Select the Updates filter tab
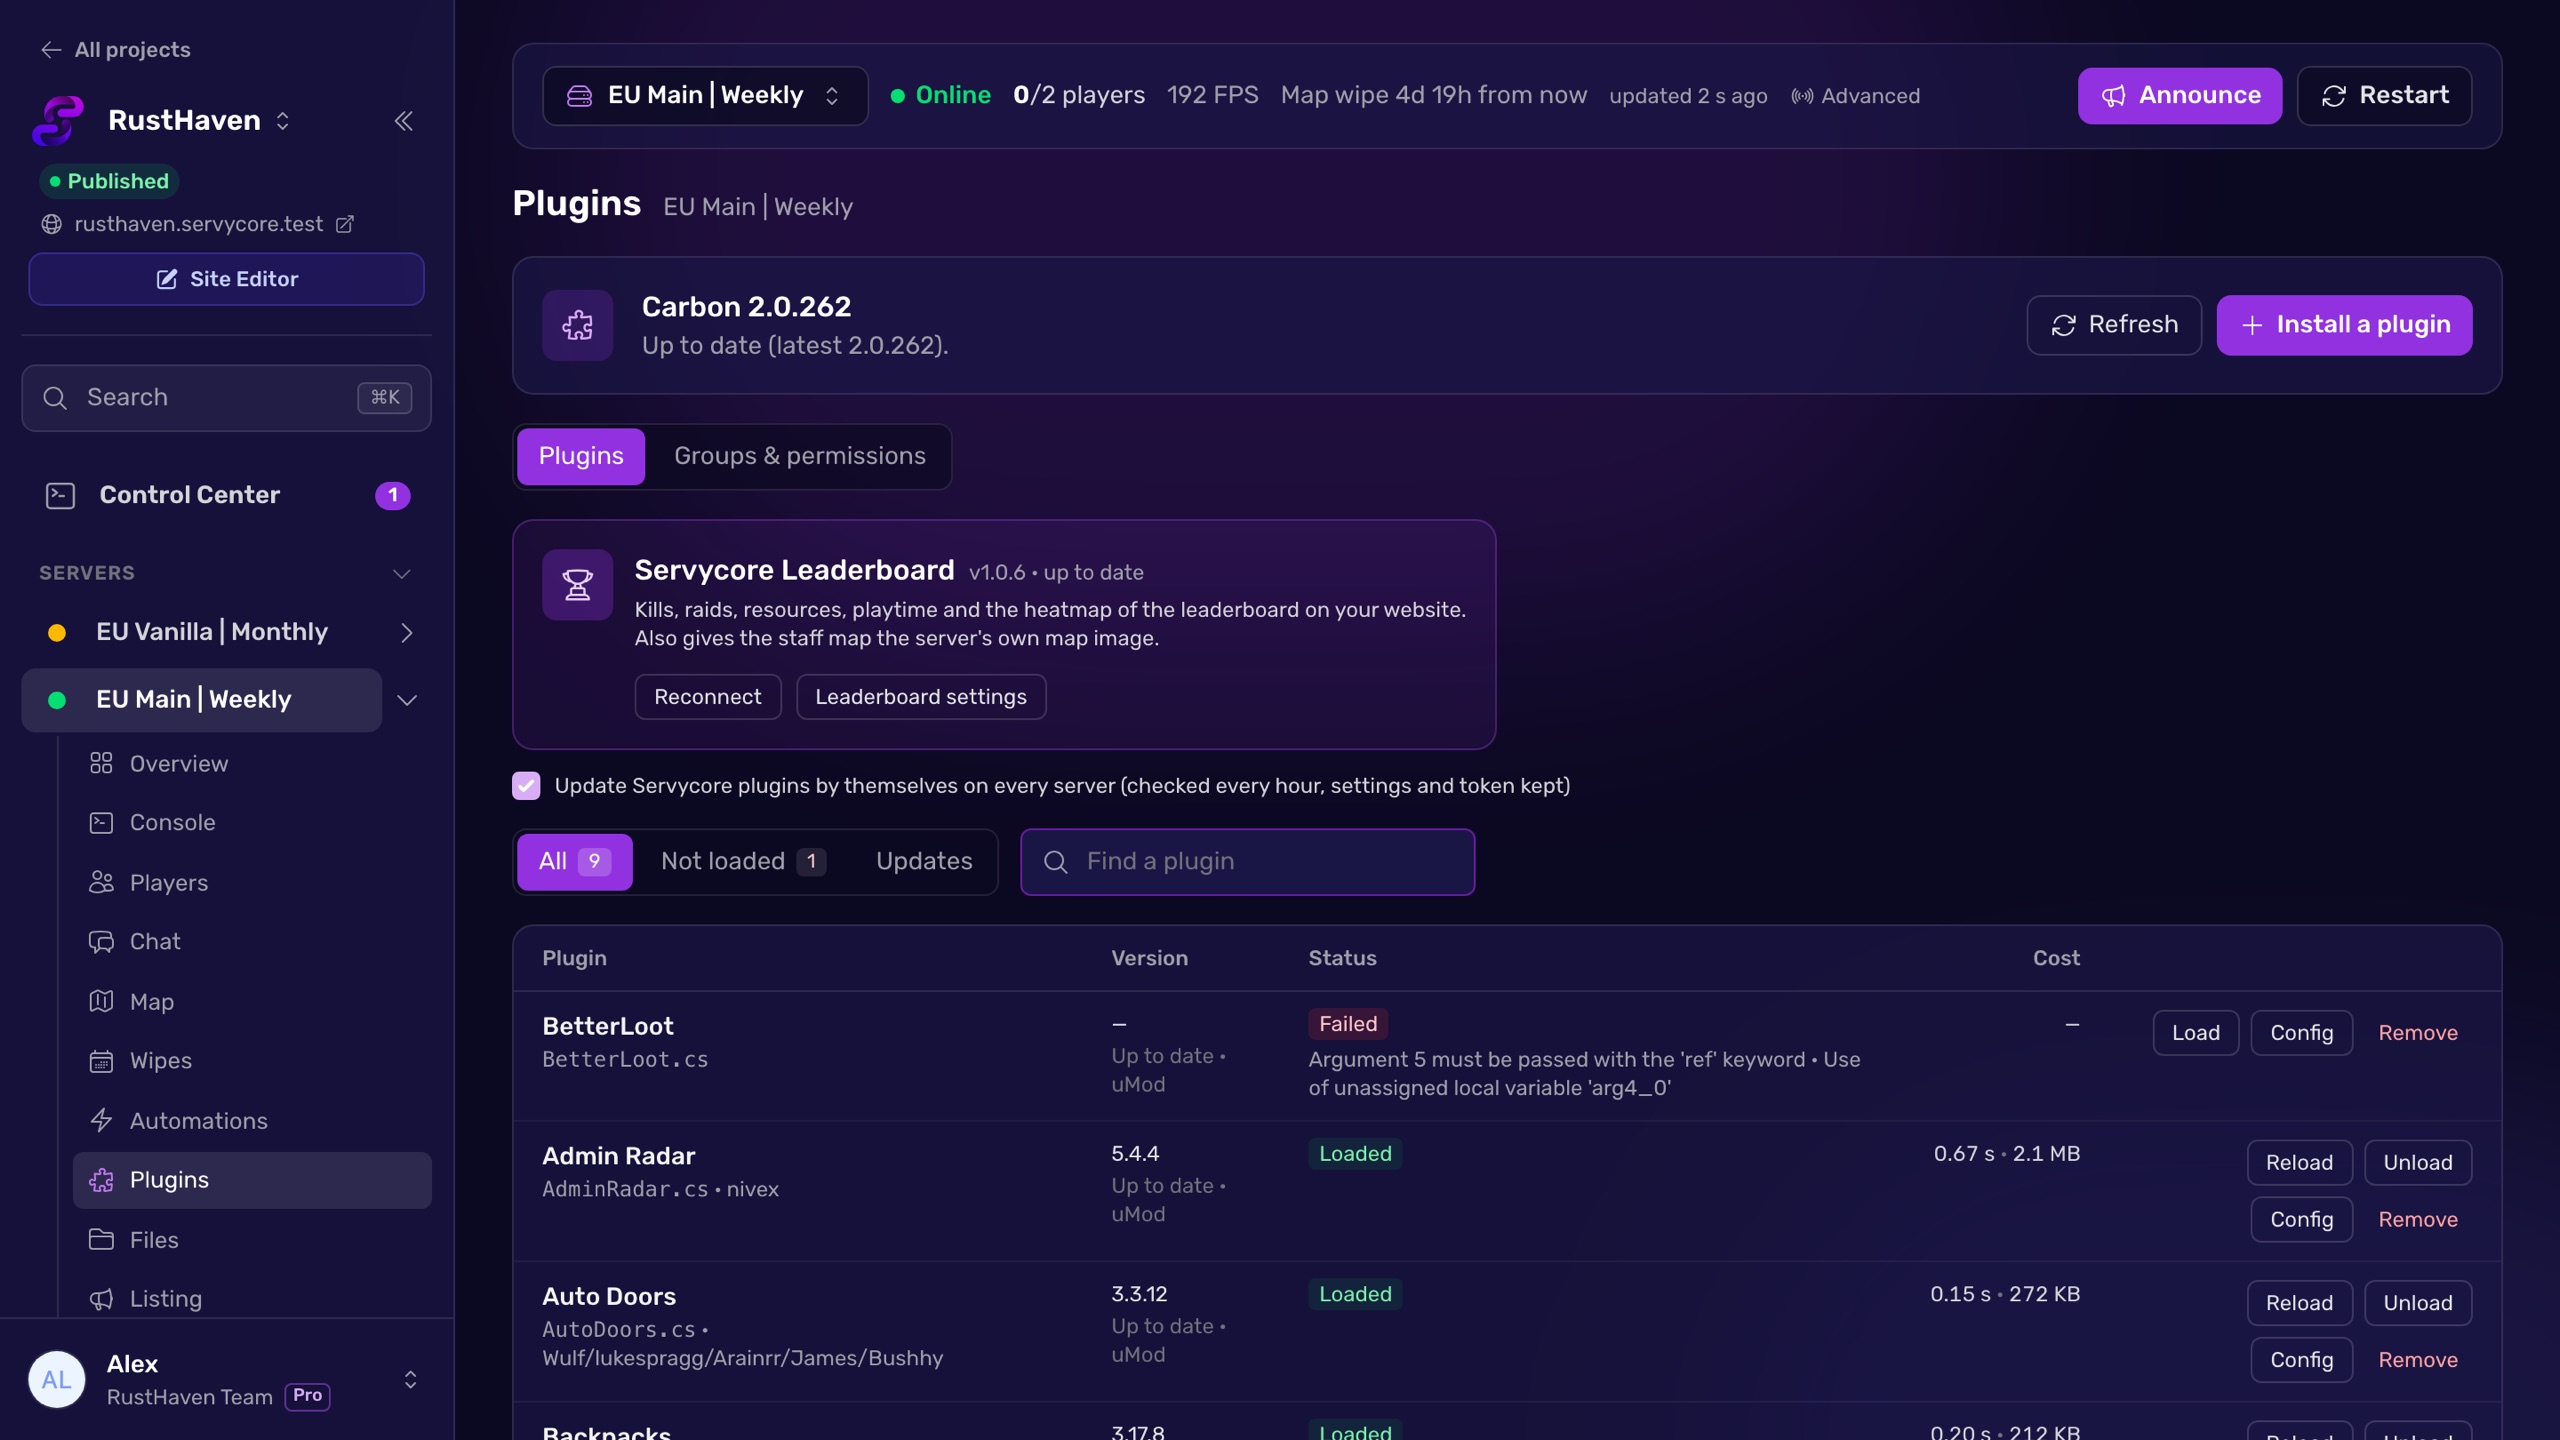This screenshot has width=2560, height=1440. pyautogui.click(x=923, y=861)
